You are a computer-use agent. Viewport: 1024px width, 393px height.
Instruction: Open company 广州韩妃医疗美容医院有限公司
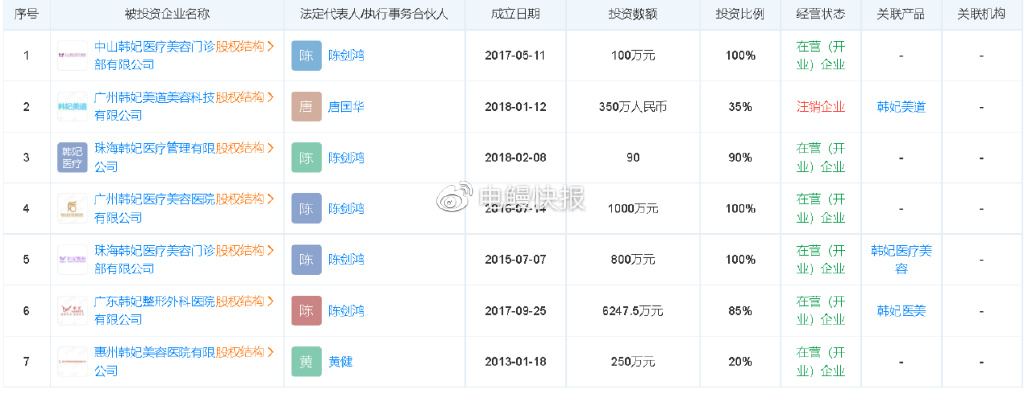(x=155, y=208)
